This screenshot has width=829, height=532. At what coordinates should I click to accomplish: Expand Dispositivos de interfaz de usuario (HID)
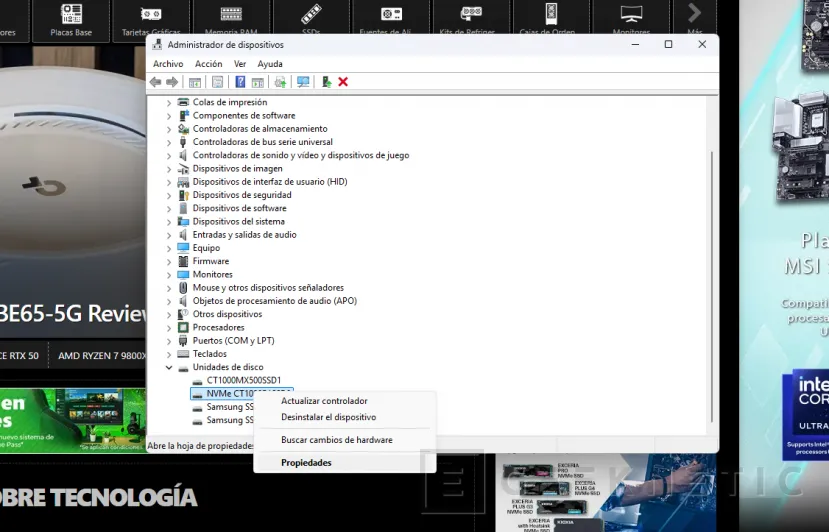pos(169,182)
